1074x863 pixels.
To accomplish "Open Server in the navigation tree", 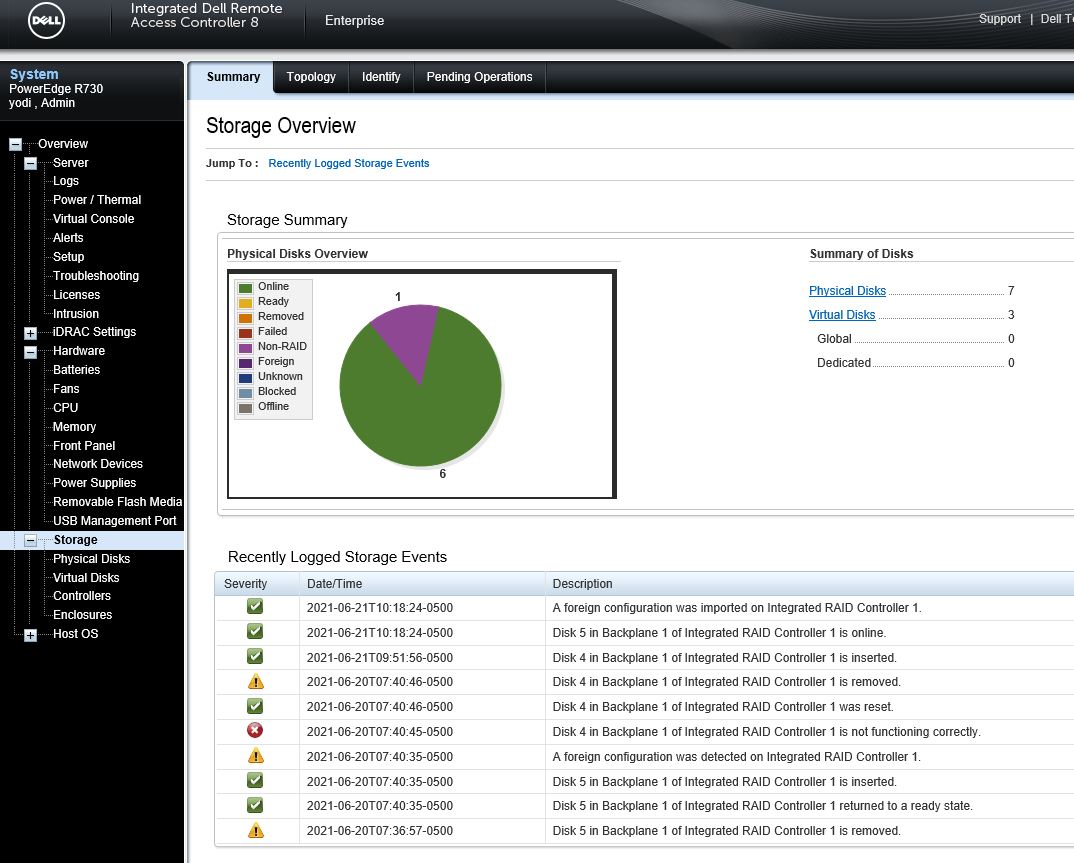I will click(71, 163).
